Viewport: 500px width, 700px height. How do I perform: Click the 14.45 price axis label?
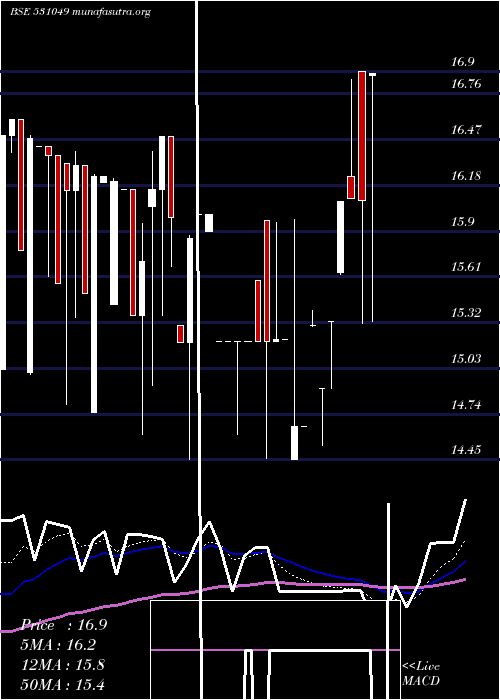click(x=466, y=450)
